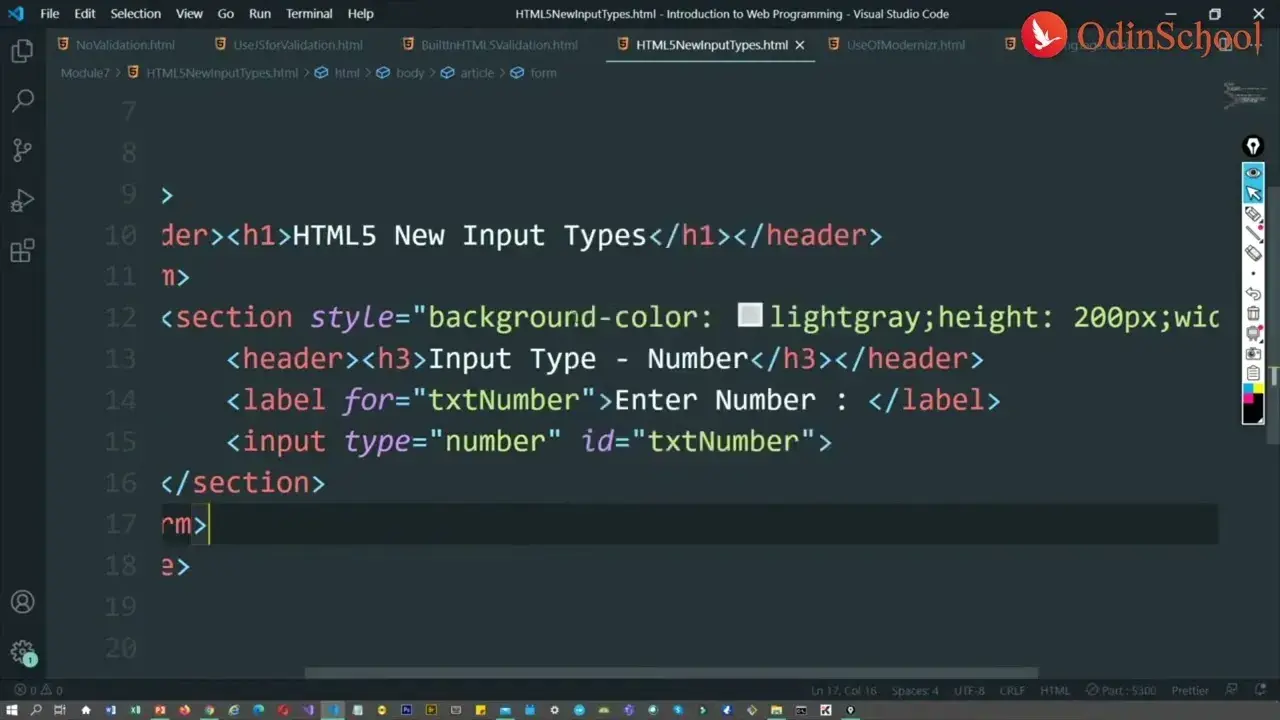
Task: Open the Accounts icon in the Activity Bar
Action: (x=22, y=602)
